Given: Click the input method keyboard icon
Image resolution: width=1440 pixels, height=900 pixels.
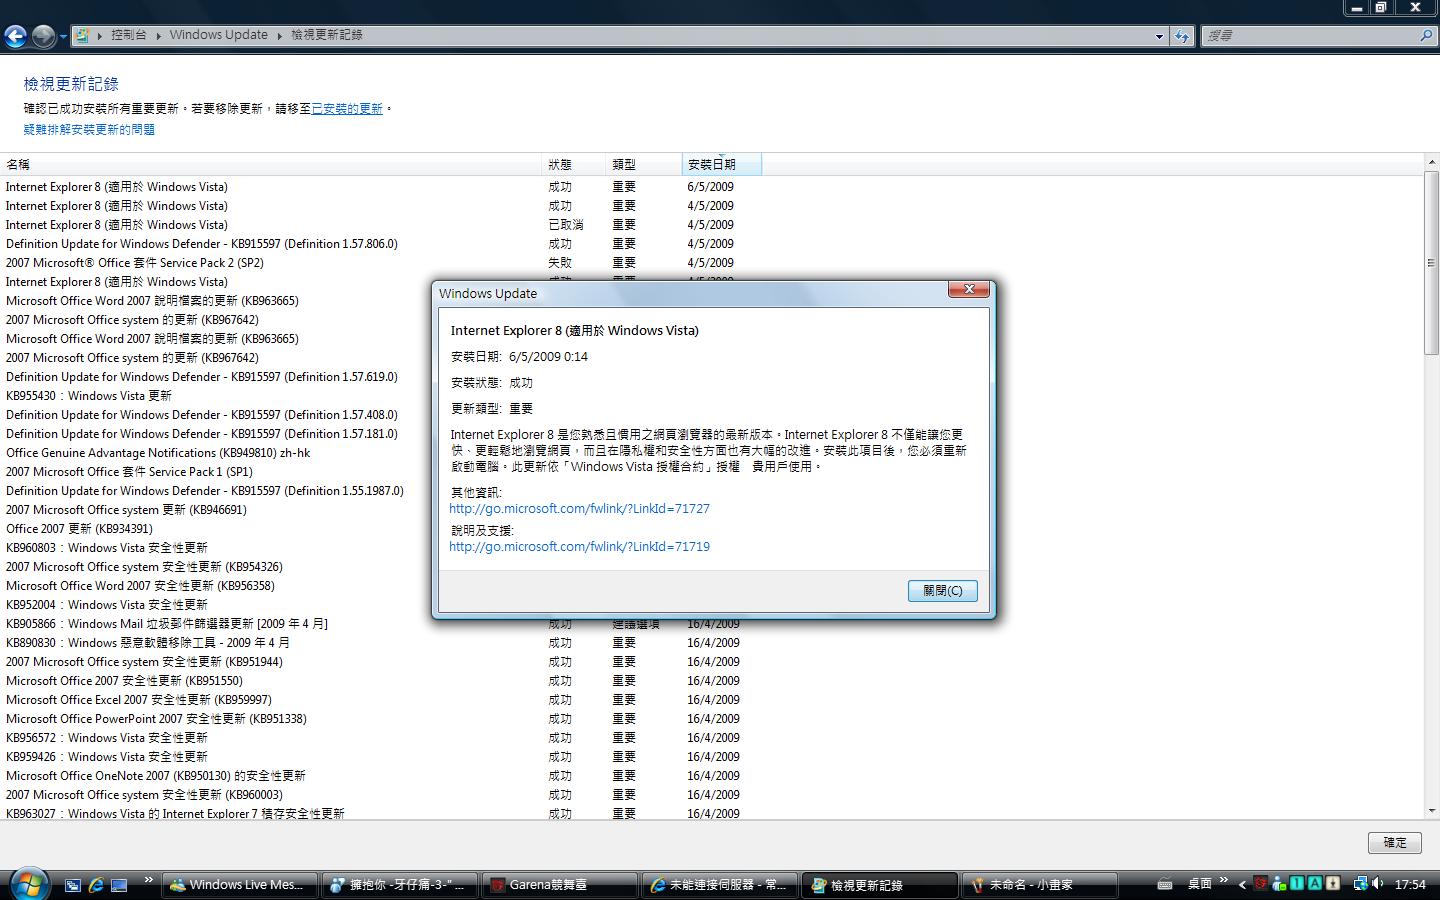Looking at the screenshot, I should 1165,884.
